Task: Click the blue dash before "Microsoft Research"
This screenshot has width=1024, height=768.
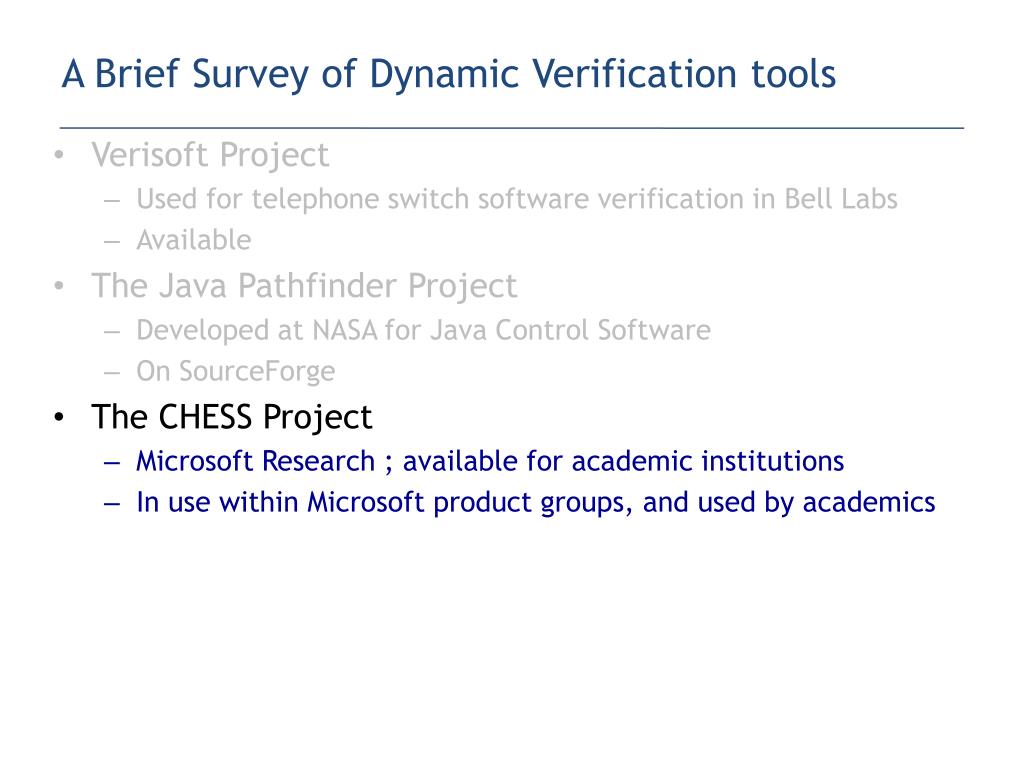Action: coord(111,462)
